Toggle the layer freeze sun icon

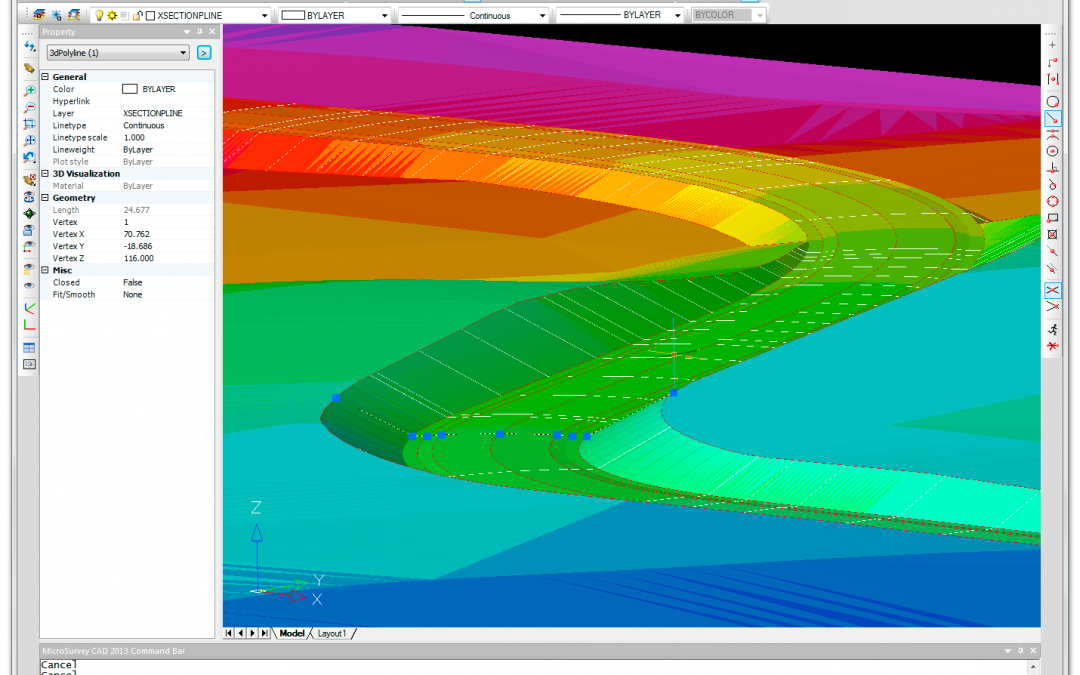click(112, 16)
